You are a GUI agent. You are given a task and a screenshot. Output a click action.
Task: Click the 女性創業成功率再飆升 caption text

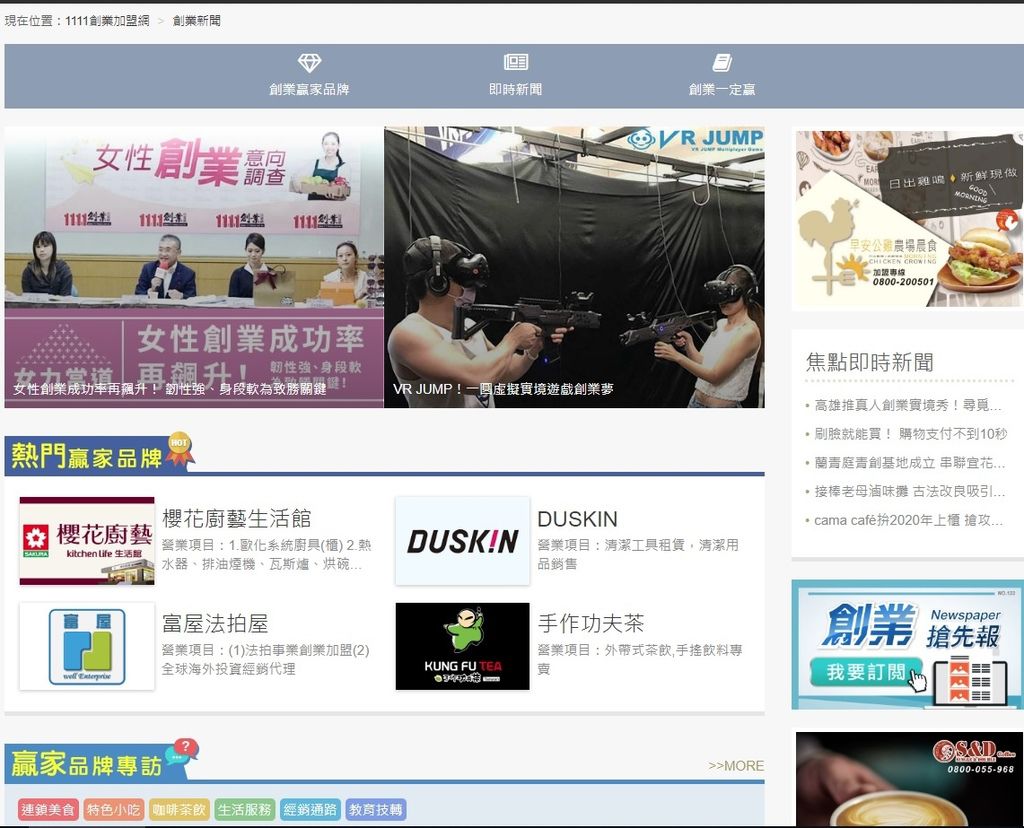click(170, 389)
